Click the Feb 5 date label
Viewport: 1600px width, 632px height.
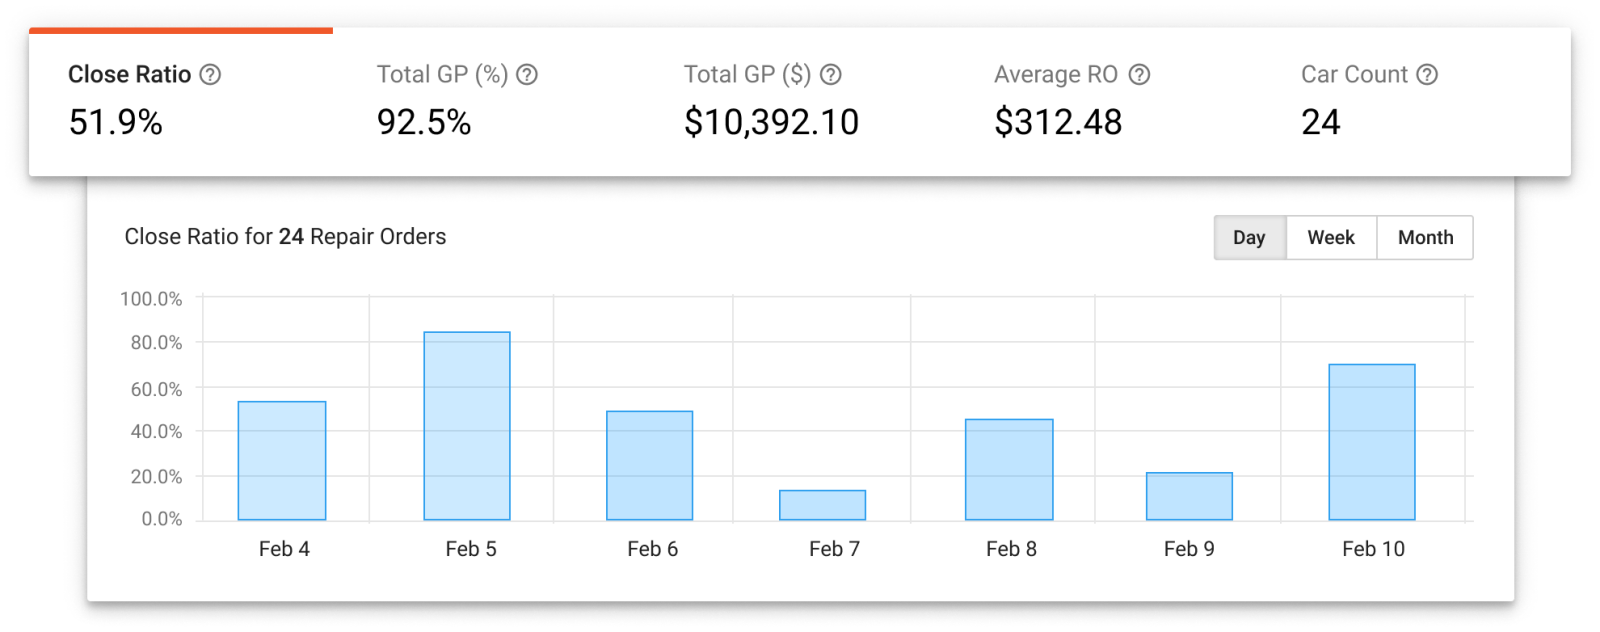(471, 549)
